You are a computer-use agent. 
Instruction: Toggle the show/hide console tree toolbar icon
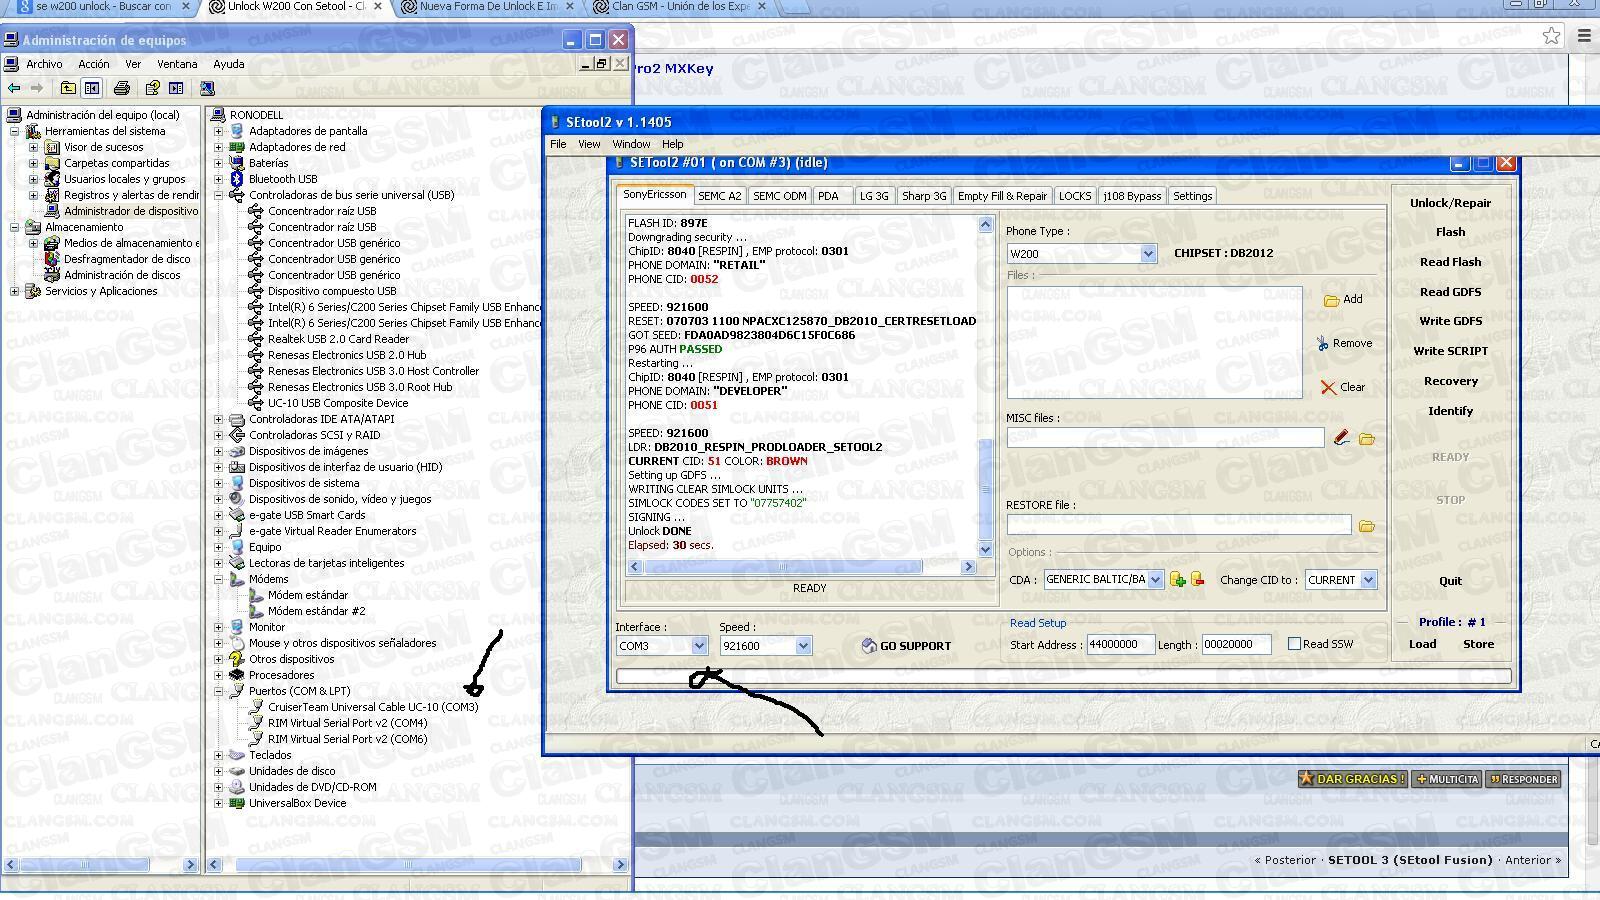(x=92, y=88)
